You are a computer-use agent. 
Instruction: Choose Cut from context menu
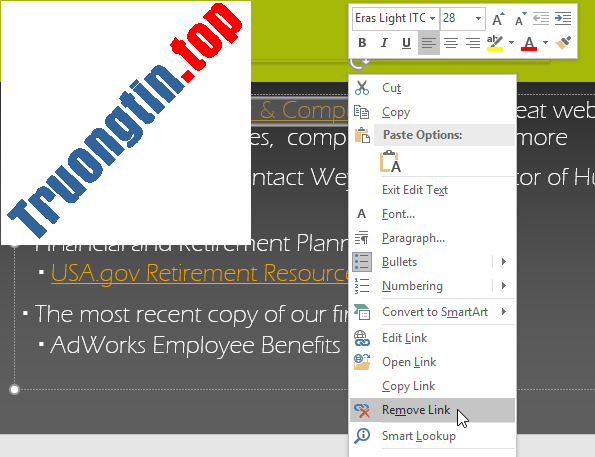392,88
